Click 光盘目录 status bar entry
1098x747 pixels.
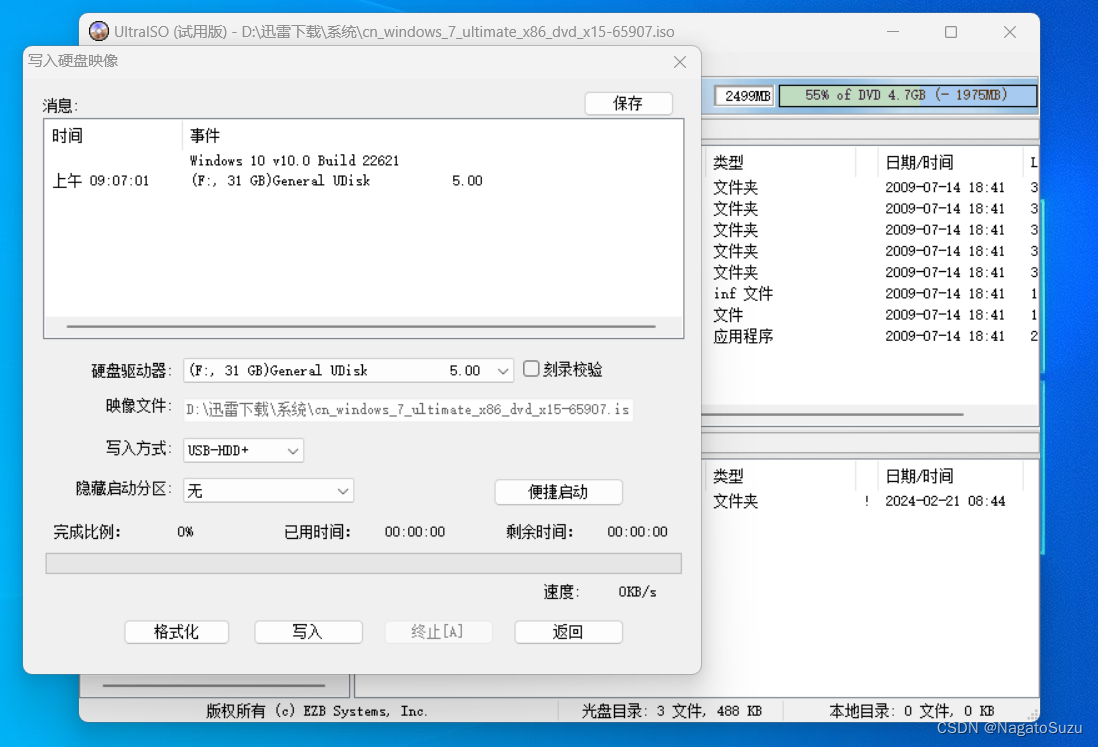tap(672, 711)
